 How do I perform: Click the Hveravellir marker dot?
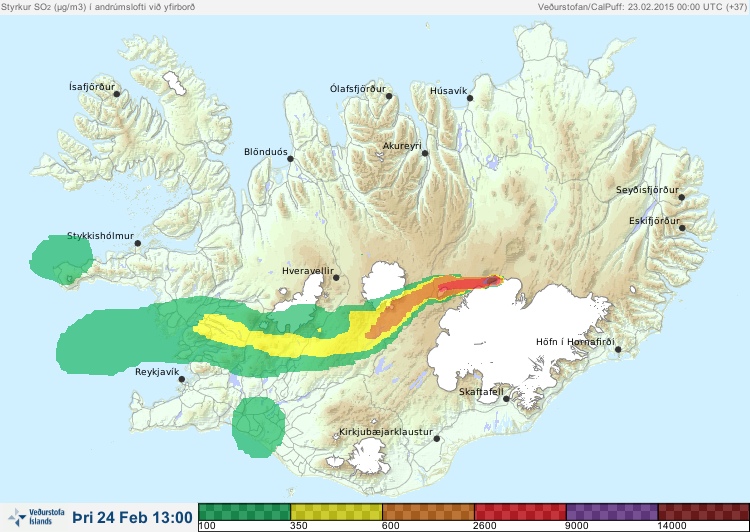336,277
